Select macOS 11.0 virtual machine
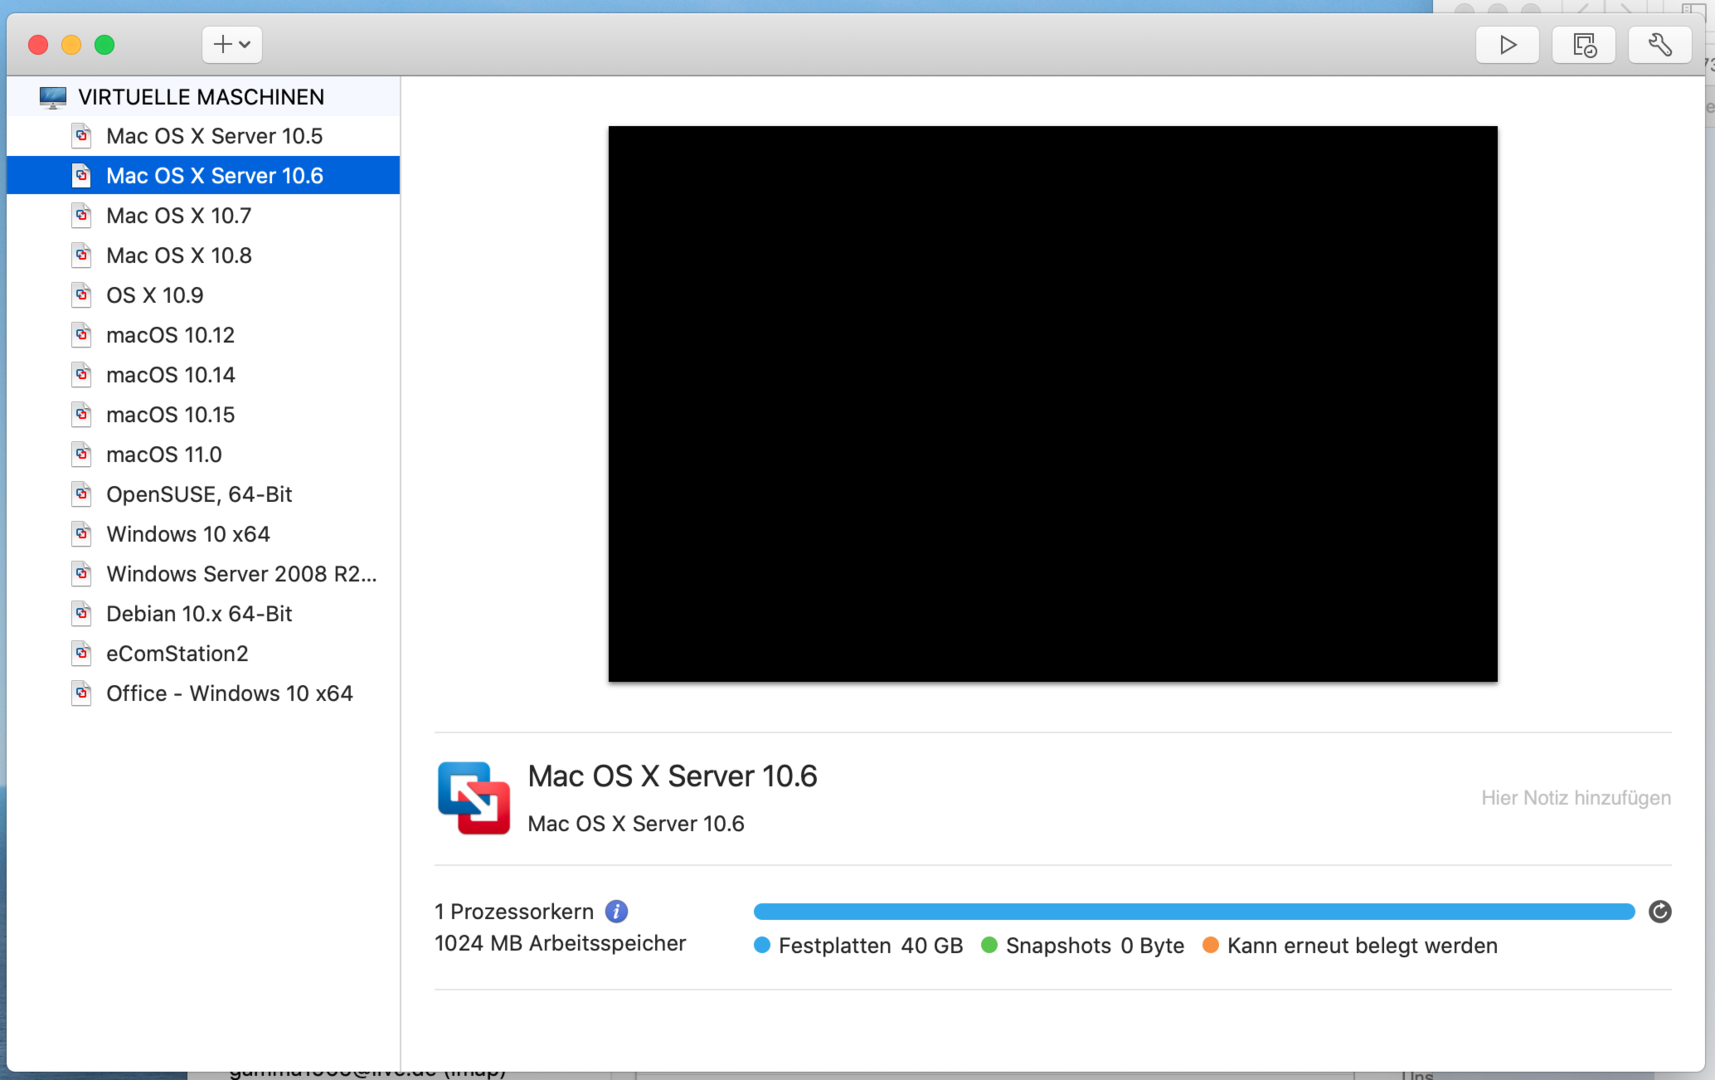This screenshot has height=1080, width=1715. (203, 454)
